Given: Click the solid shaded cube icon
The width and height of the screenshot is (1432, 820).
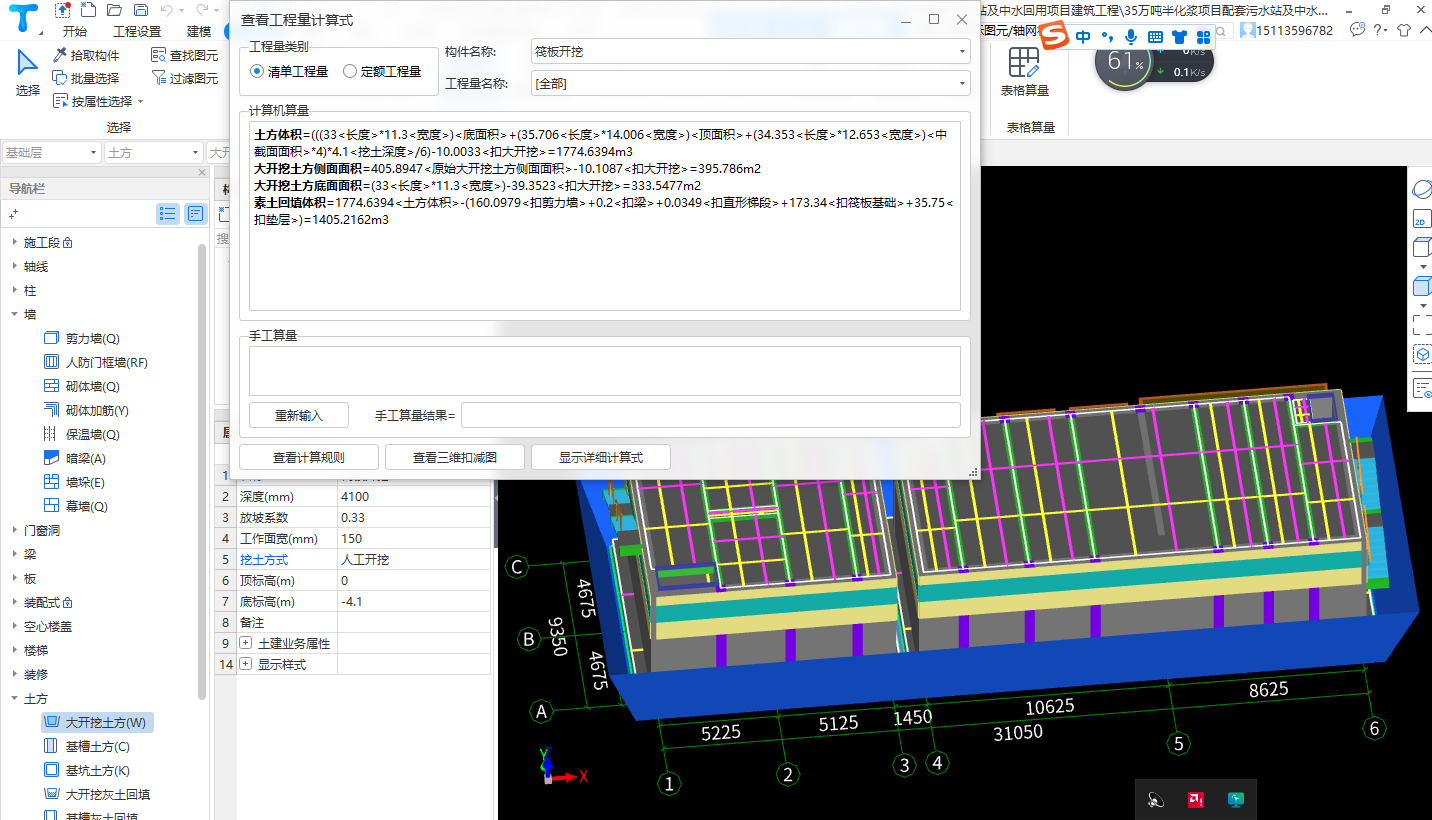Looking at the screenshot, I should point(1421,286).
